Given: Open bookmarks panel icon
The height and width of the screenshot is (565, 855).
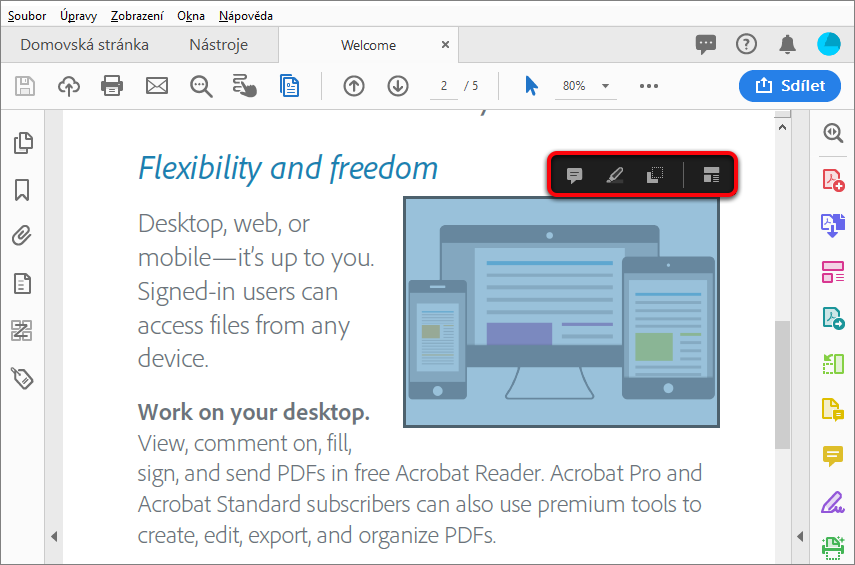Looking at the screenshot, I should 22,190.
